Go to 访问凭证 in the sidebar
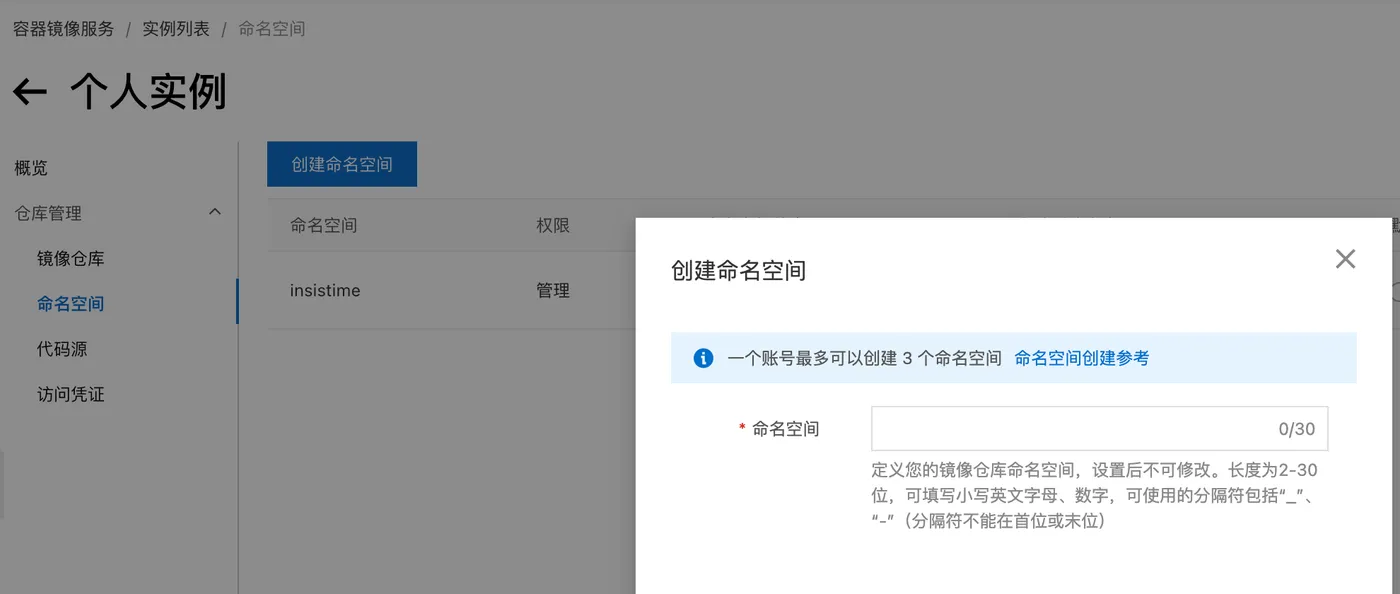 (71, 395)
